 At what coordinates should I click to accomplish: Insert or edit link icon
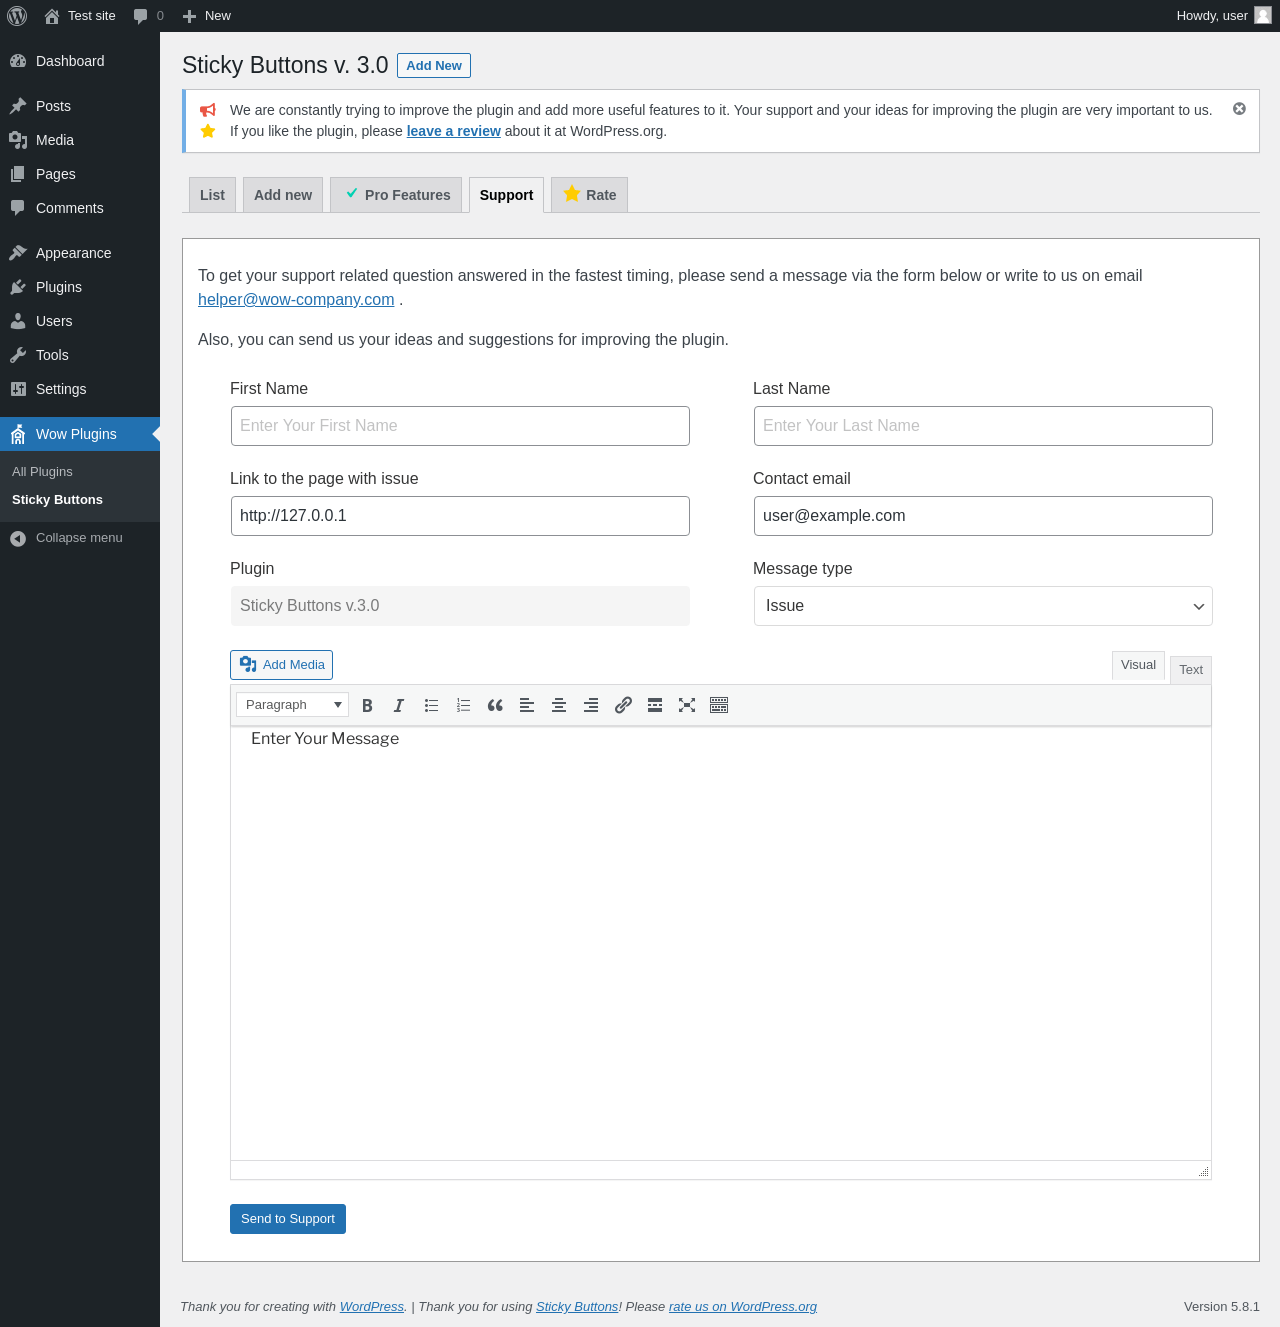click(623, 705)
